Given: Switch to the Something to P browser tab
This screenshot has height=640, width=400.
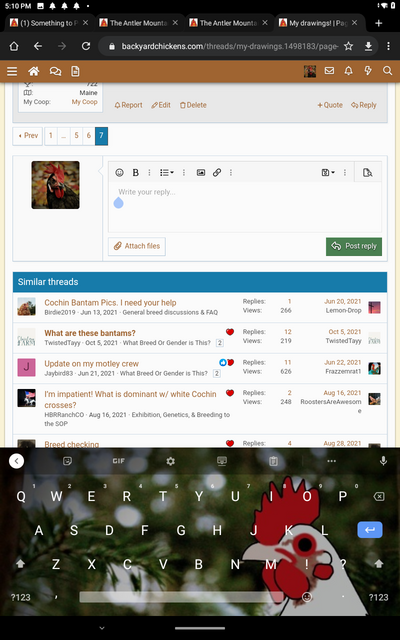Looking at the screenshot, I should (x=49, y=23).
